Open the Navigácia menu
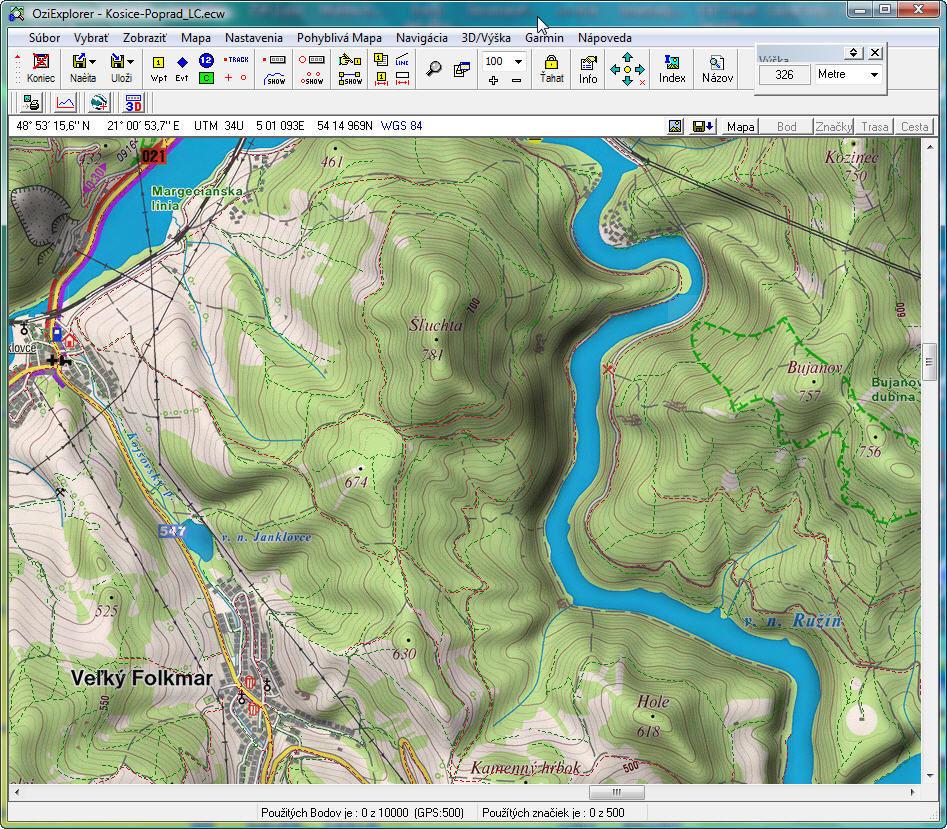 coord(421,38)
